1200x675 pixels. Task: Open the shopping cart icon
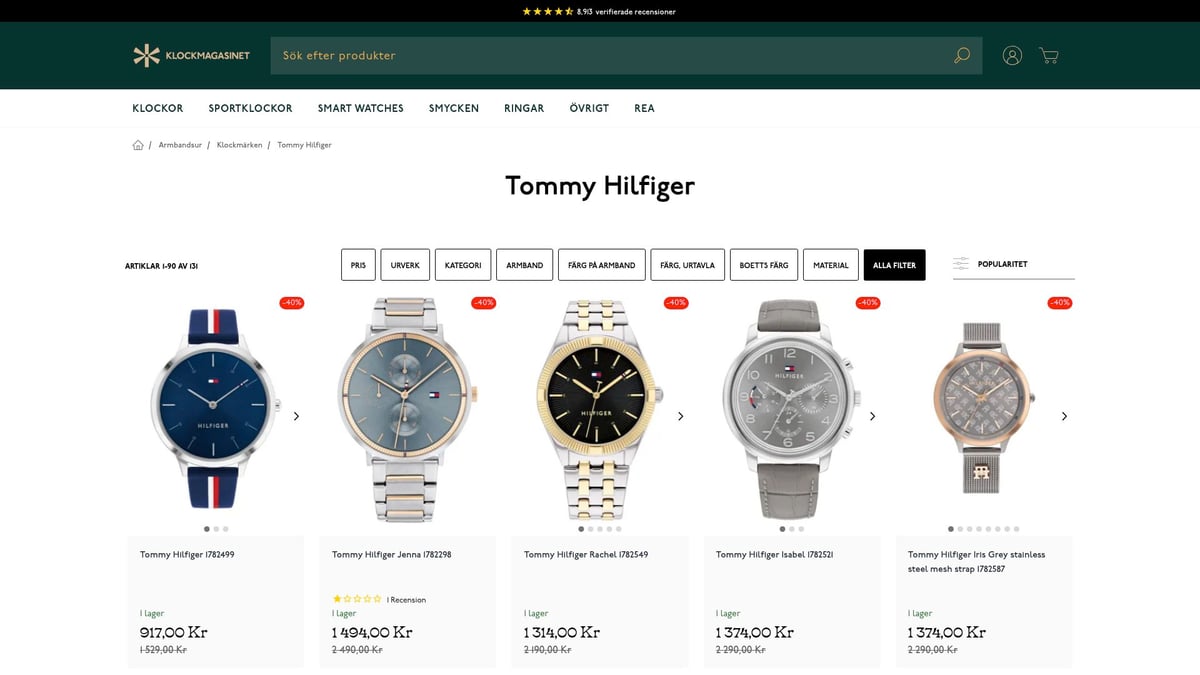pos(1049,55)
